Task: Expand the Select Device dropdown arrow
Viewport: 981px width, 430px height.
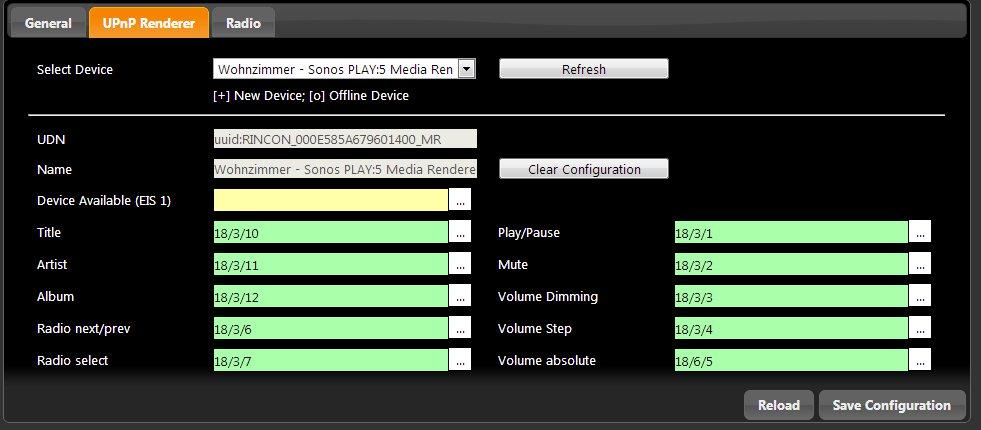Action: point(466,69)
